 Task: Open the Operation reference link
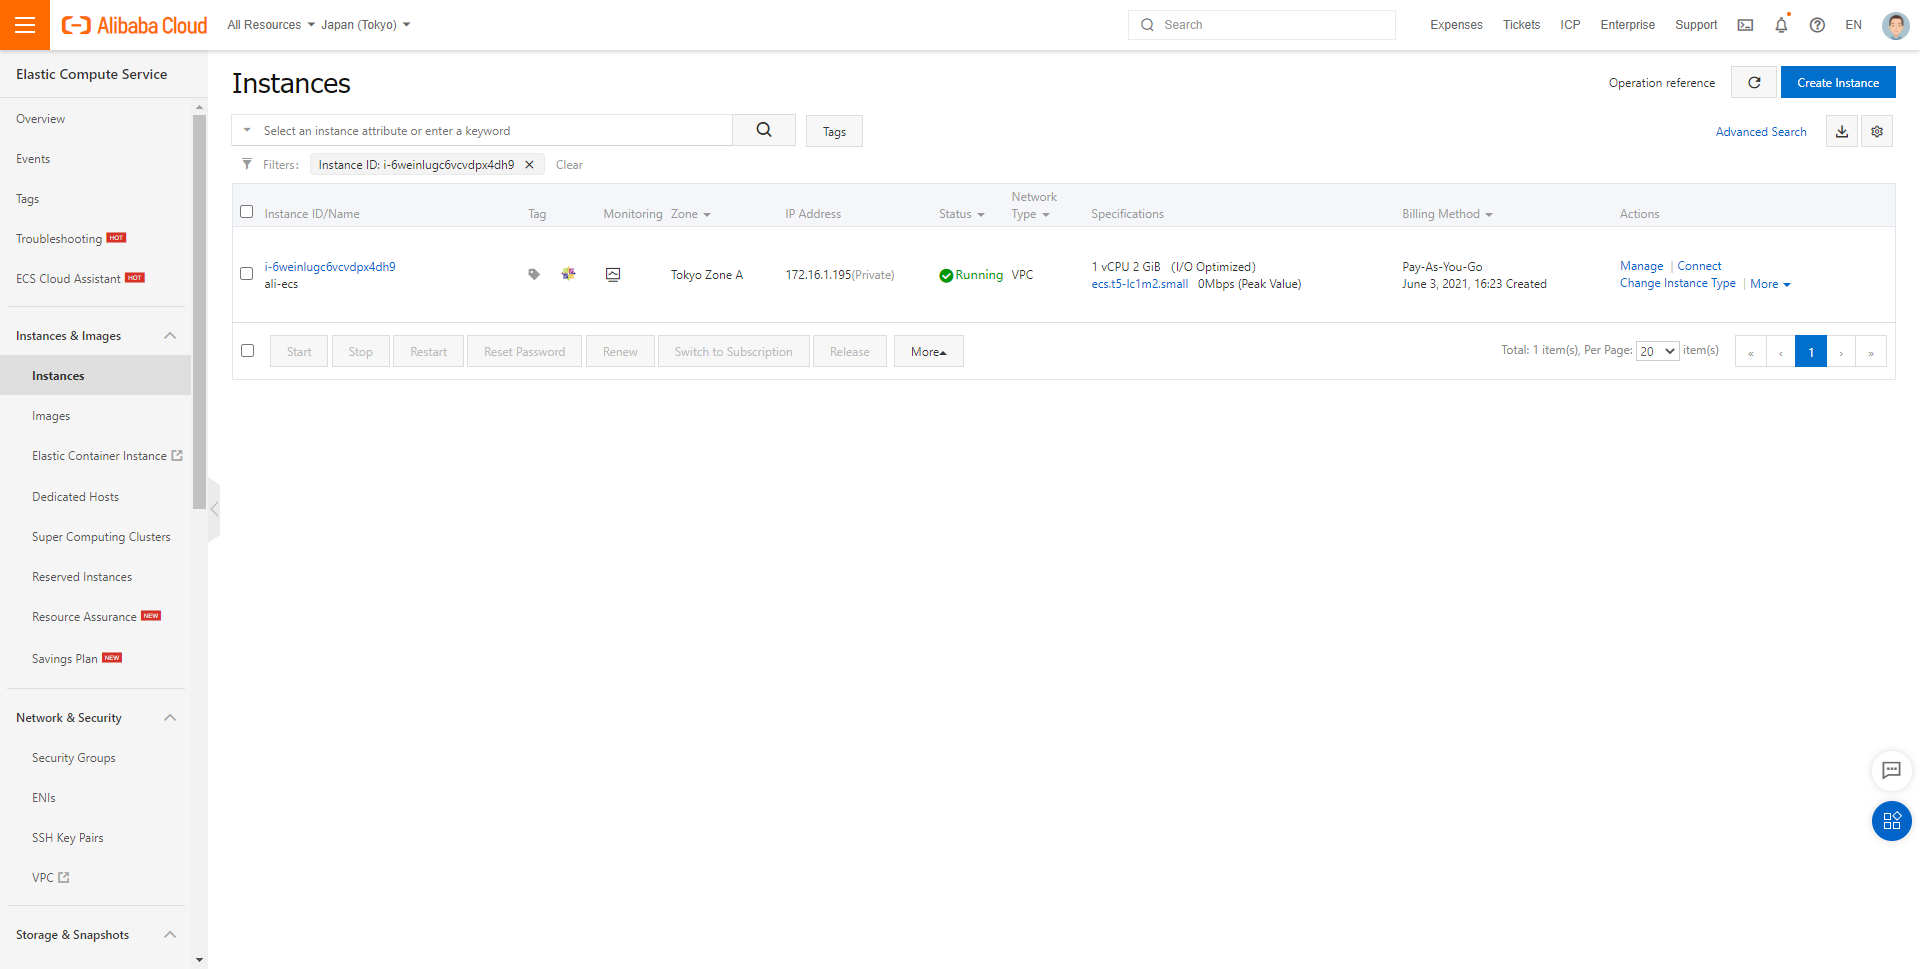1662,83
